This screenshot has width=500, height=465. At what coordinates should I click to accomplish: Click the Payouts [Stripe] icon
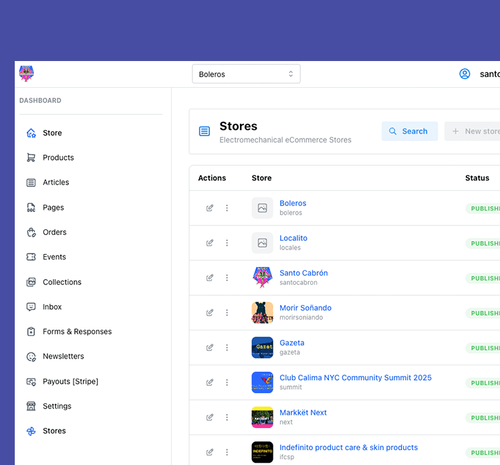(x=31, y=381)
